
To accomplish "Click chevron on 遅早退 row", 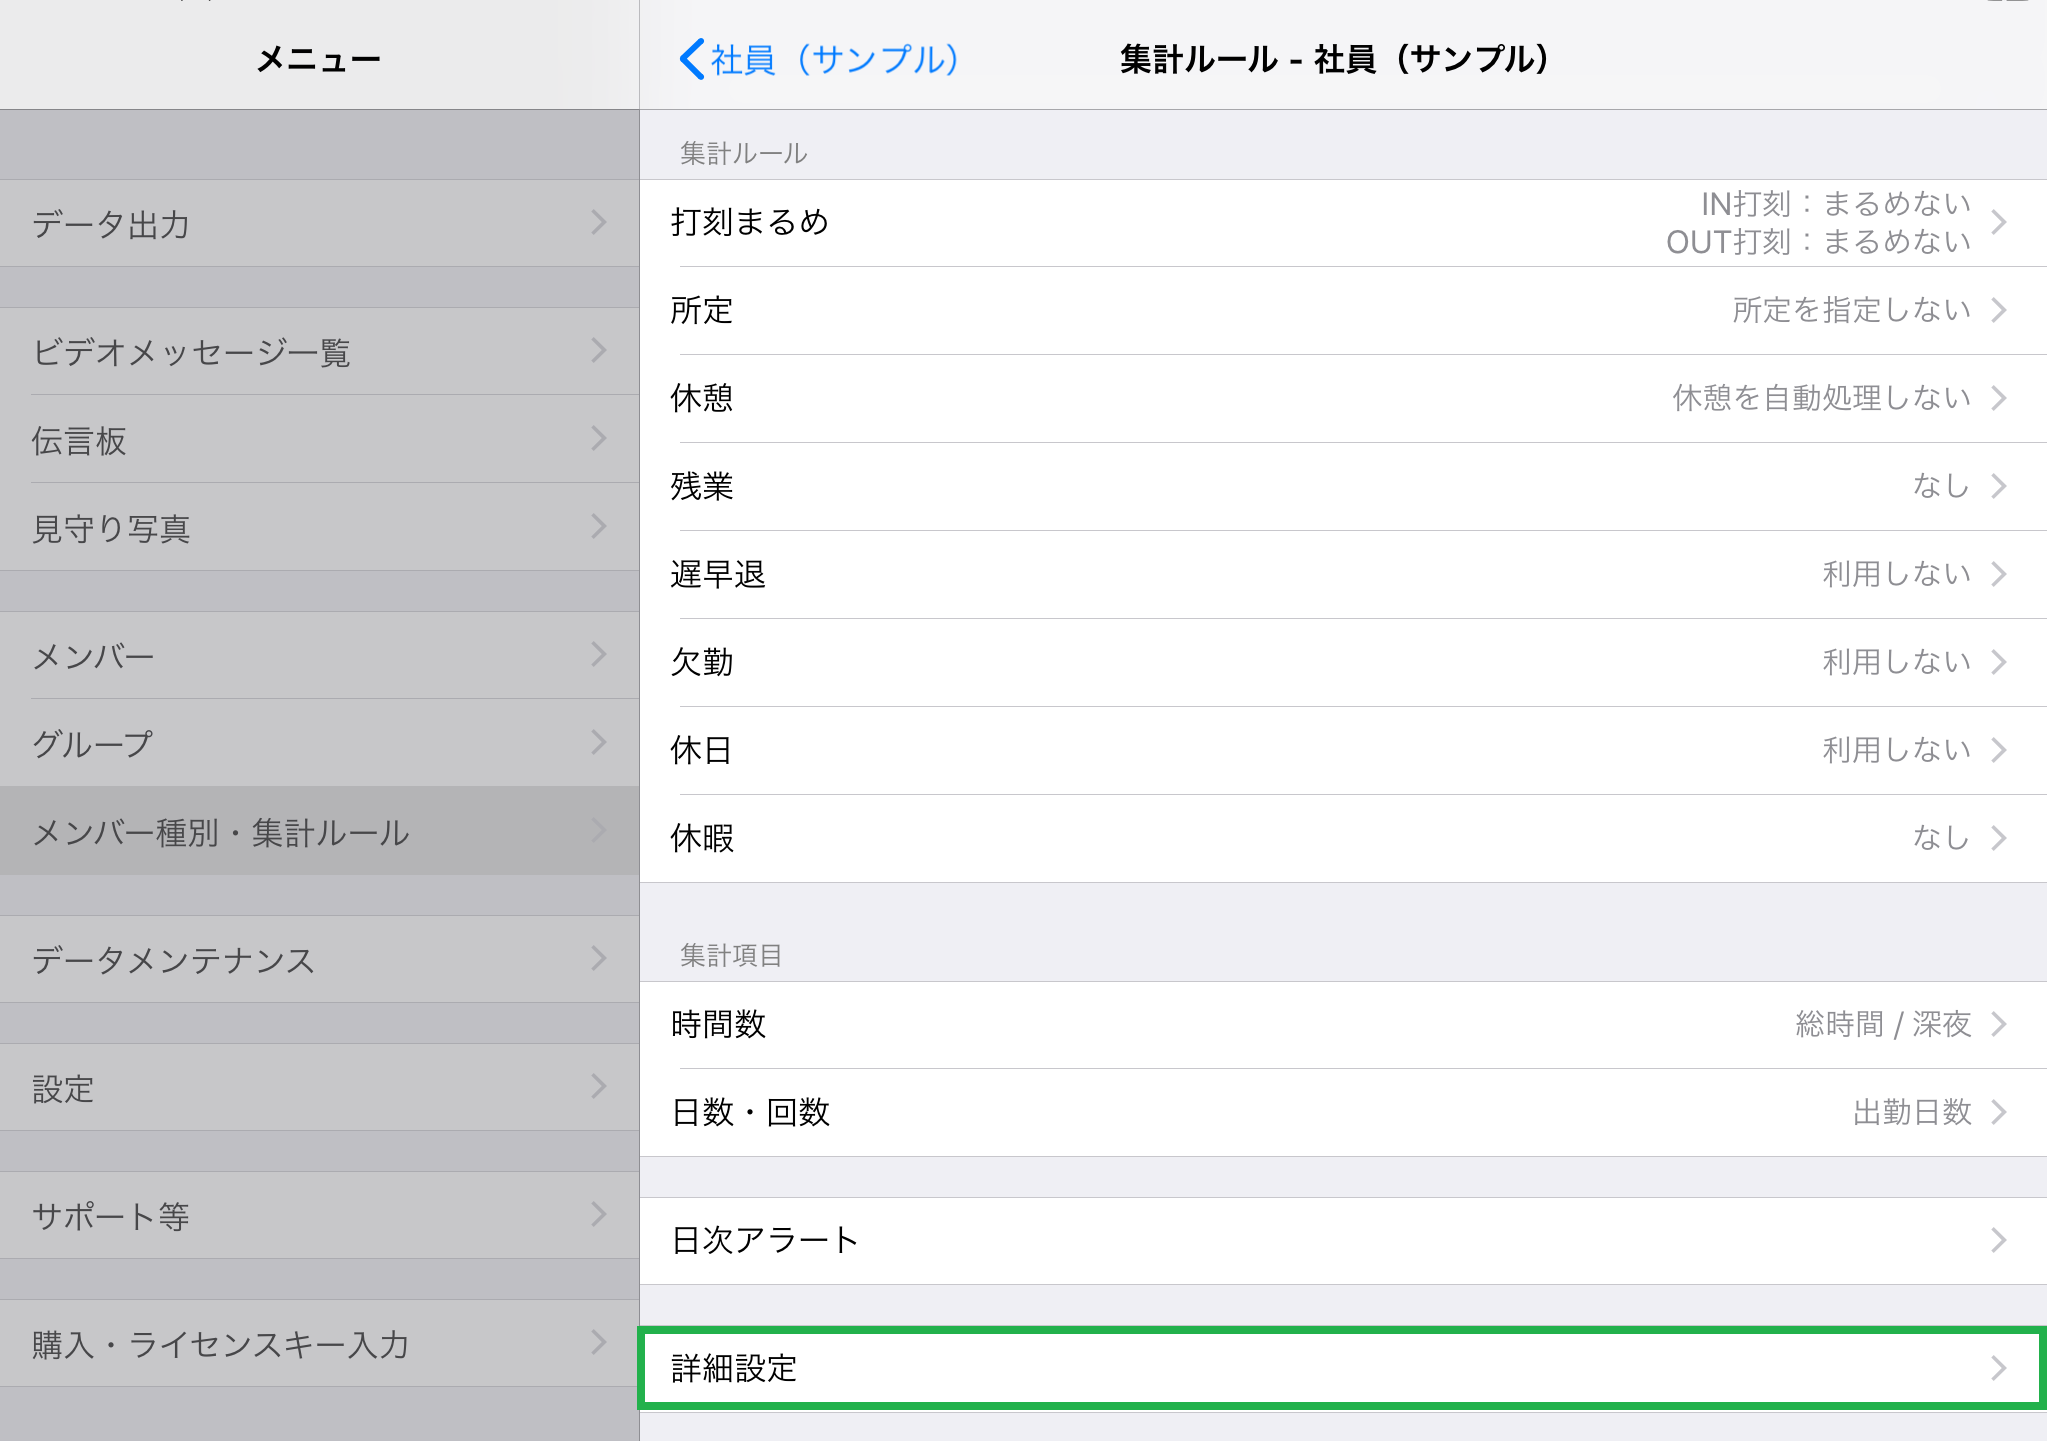I will coord(1999,574).
